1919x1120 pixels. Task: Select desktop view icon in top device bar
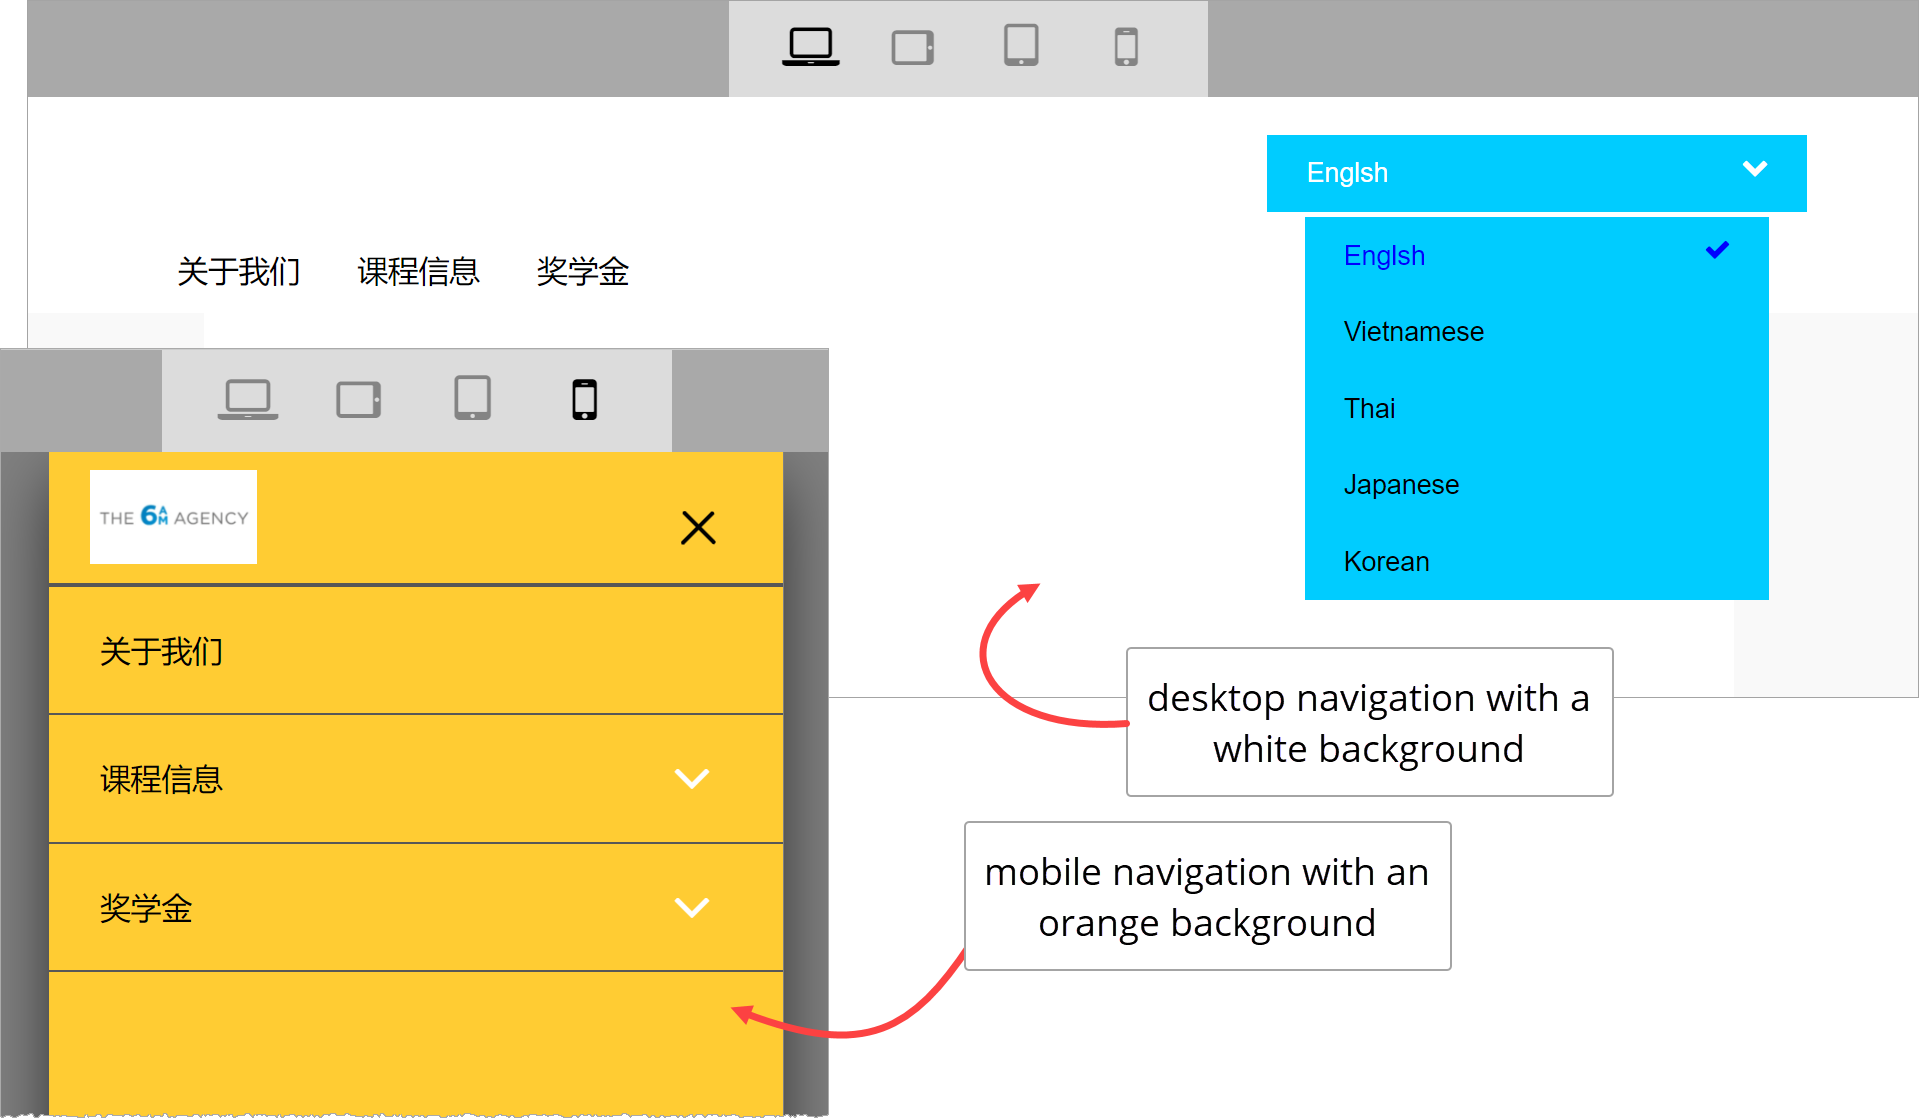coord(810,46)
